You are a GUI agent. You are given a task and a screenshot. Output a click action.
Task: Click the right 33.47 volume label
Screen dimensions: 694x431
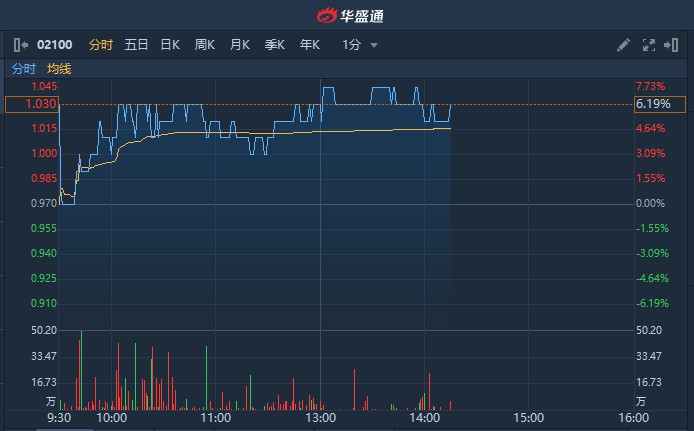pos(649,356)
